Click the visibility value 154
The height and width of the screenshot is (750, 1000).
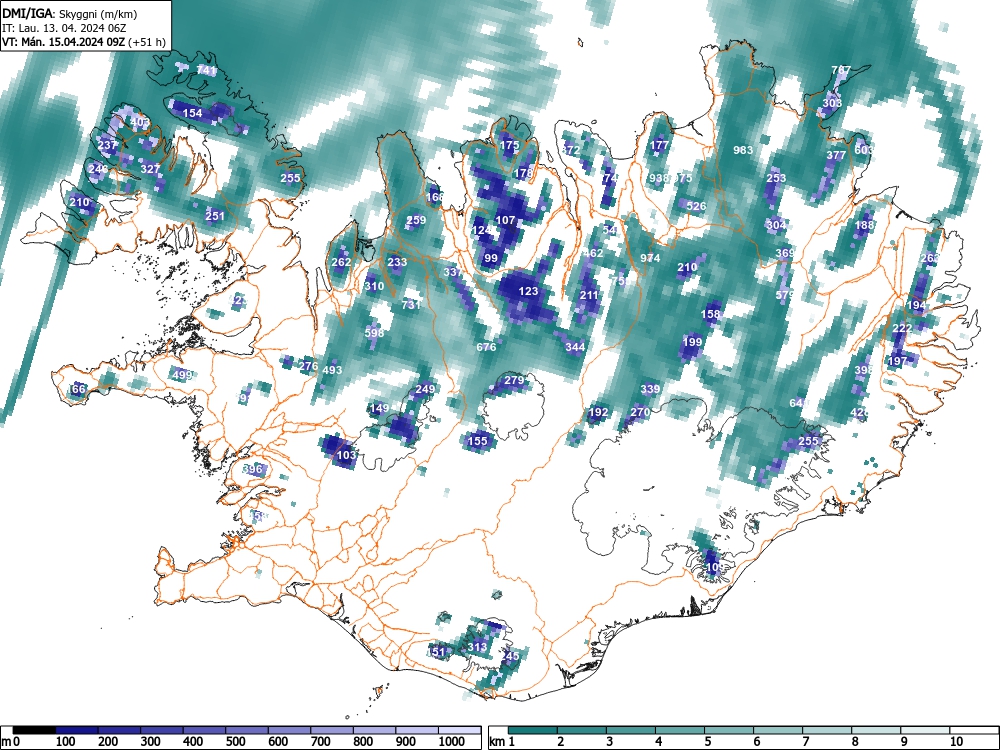point(193,113)
